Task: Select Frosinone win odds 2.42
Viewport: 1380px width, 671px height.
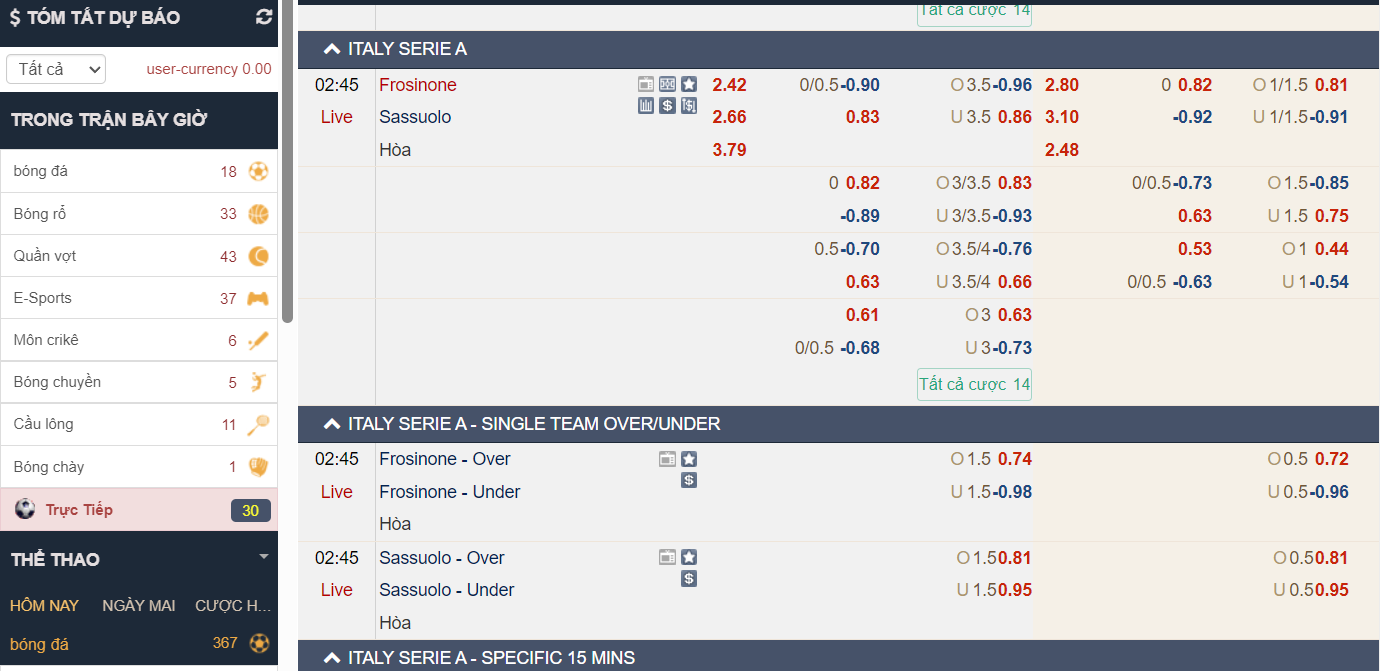Action: click(729, 85)
